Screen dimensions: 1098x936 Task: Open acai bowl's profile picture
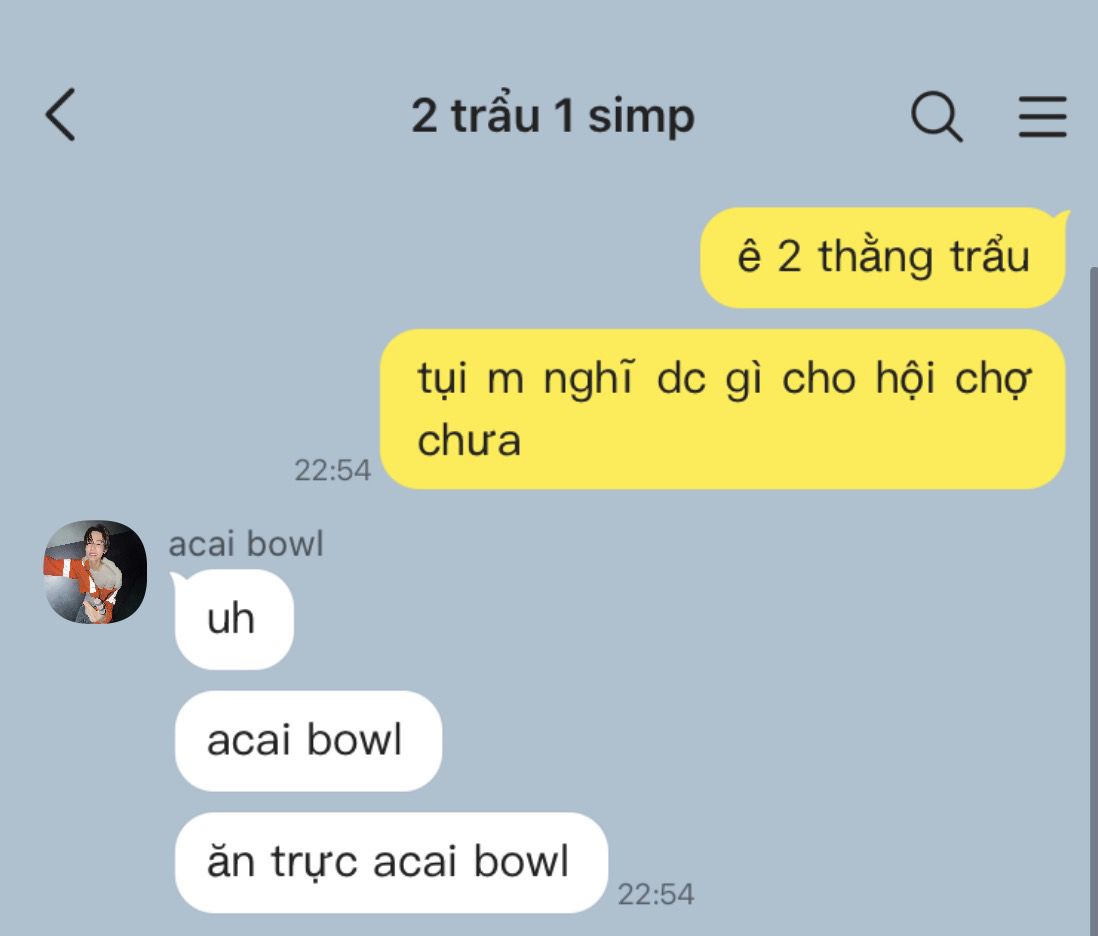coord(95,571)
